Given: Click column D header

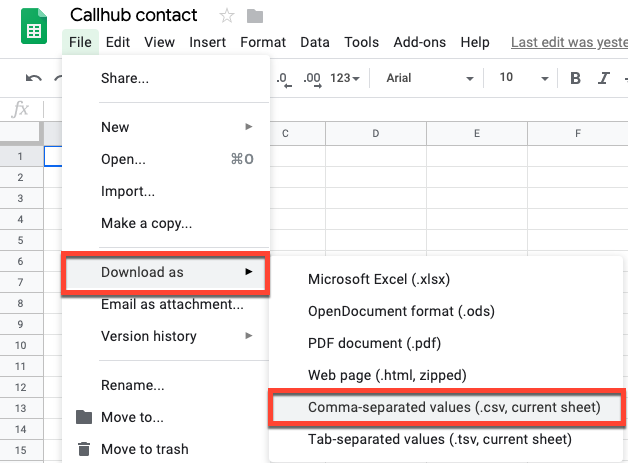Looking at the screenshot, I should 375,134.
